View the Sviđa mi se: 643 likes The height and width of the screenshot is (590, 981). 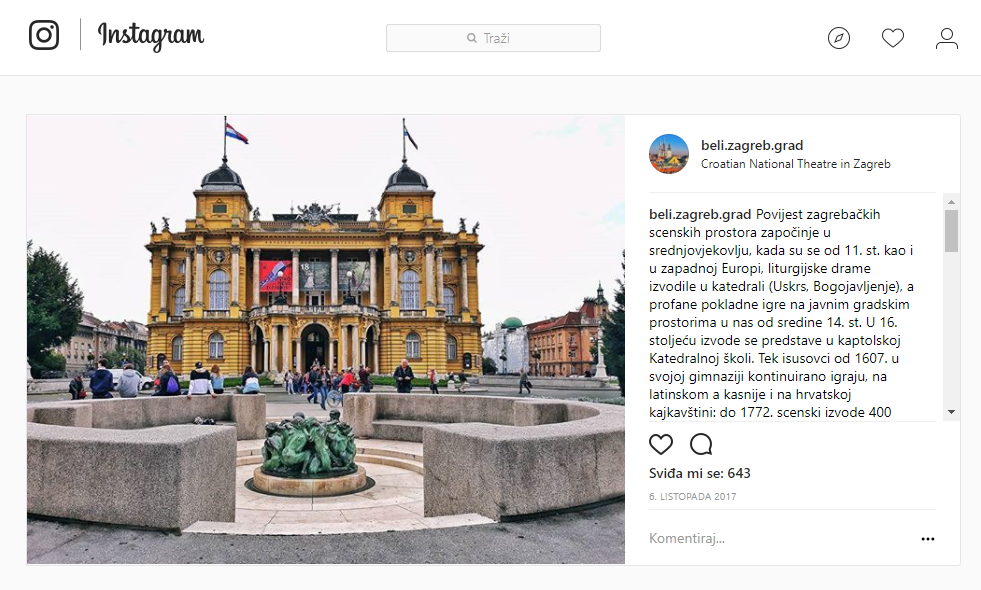699,474
